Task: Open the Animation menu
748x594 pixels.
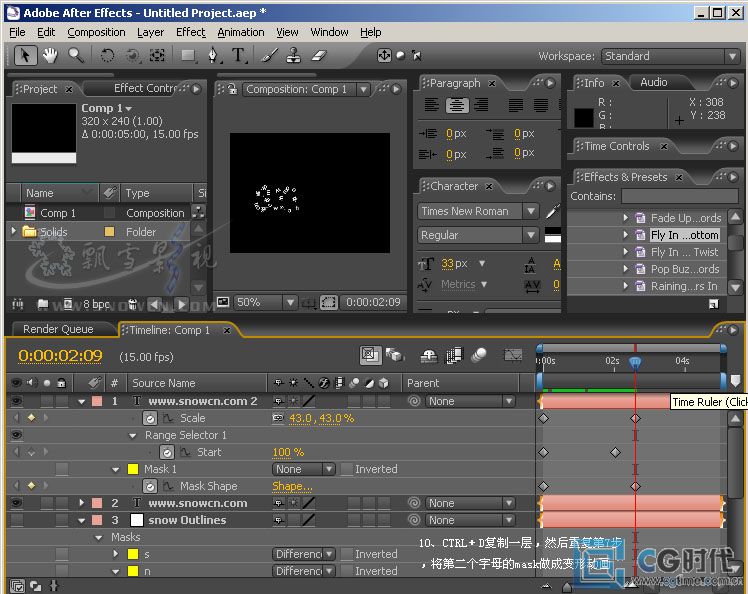Action: coord(240,32)
